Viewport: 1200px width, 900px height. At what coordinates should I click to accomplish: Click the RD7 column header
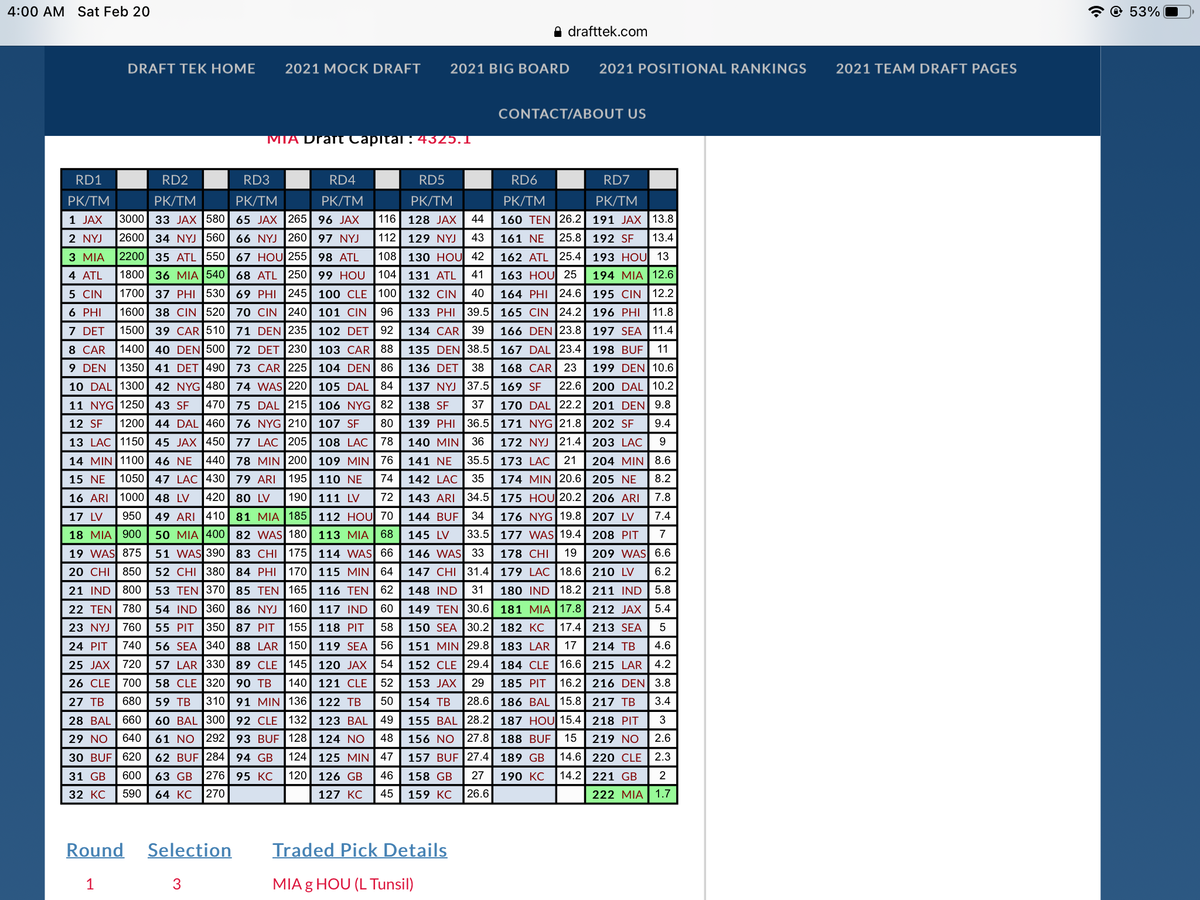(x=616, y=180)
